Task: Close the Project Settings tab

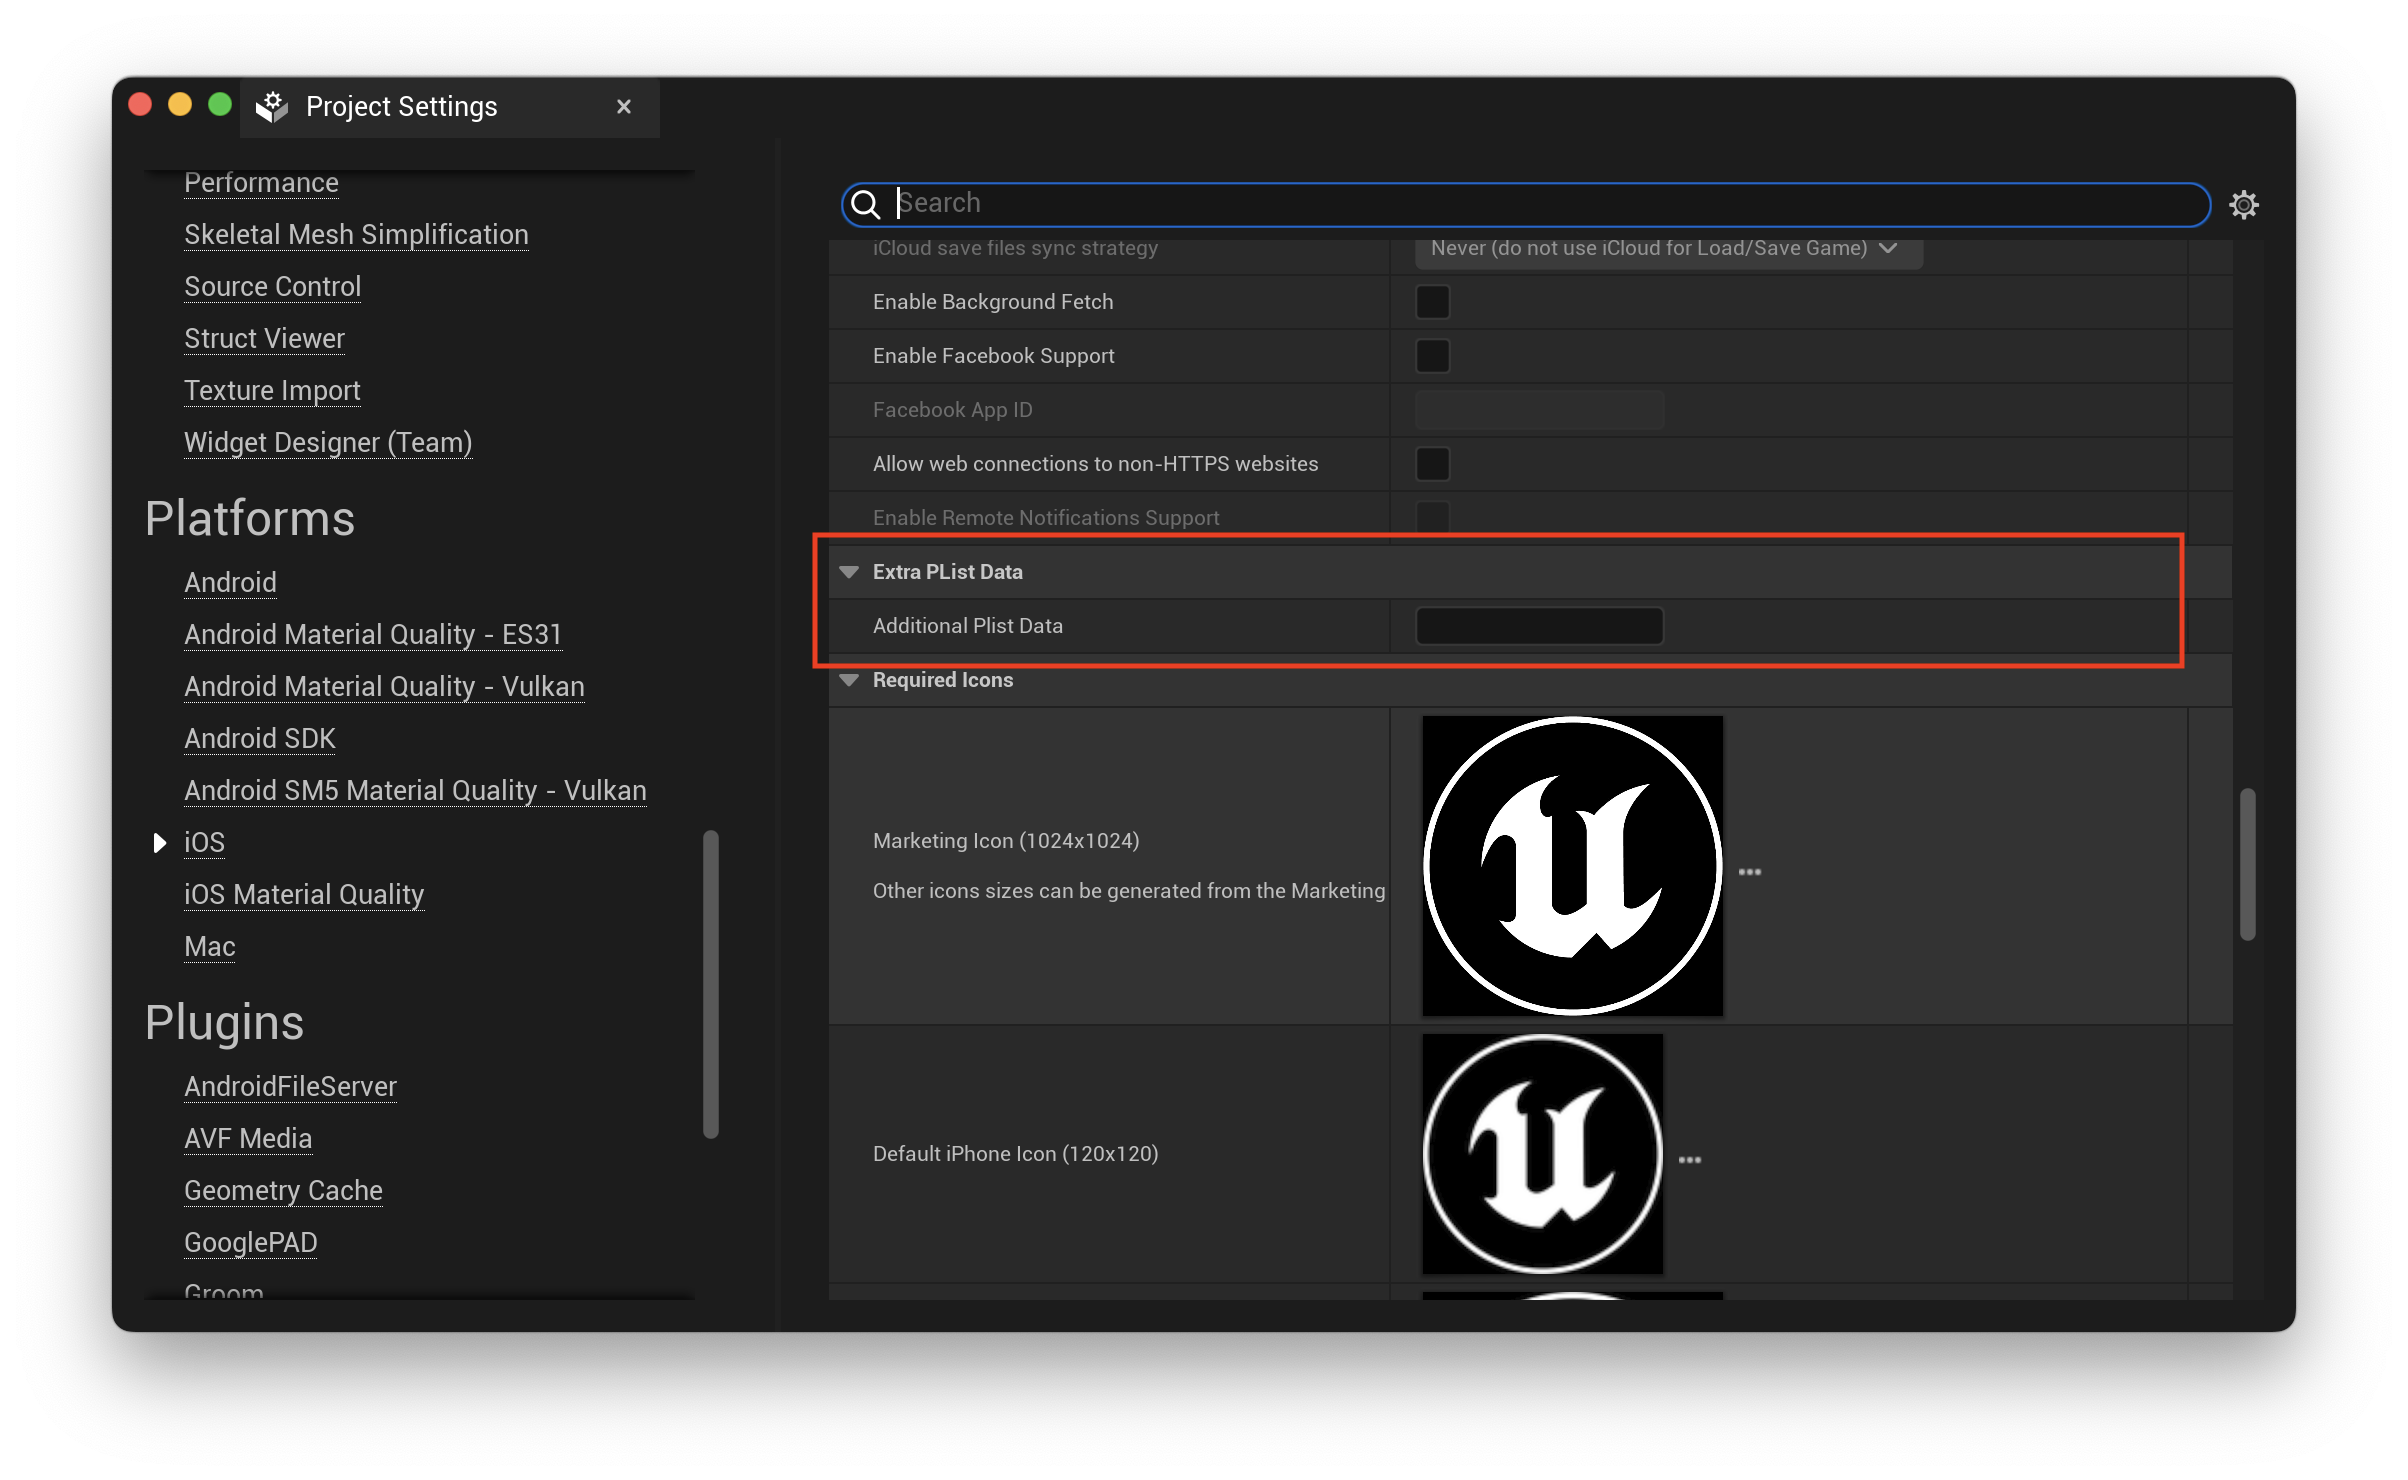Action: click(624, 106)
